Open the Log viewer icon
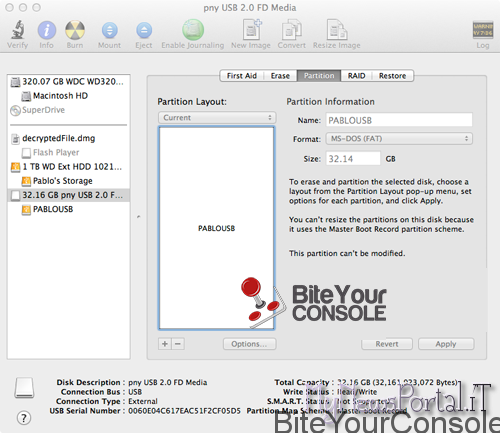The image size is (500, 433). (483, 30)
